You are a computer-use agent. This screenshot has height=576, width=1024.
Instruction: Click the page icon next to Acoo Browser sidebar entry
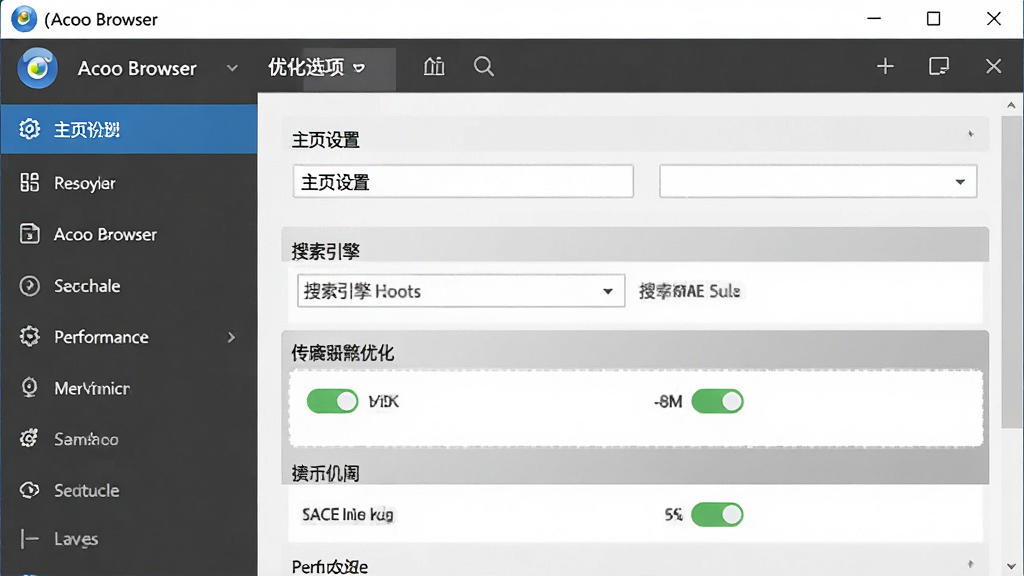tap(29, 234)
